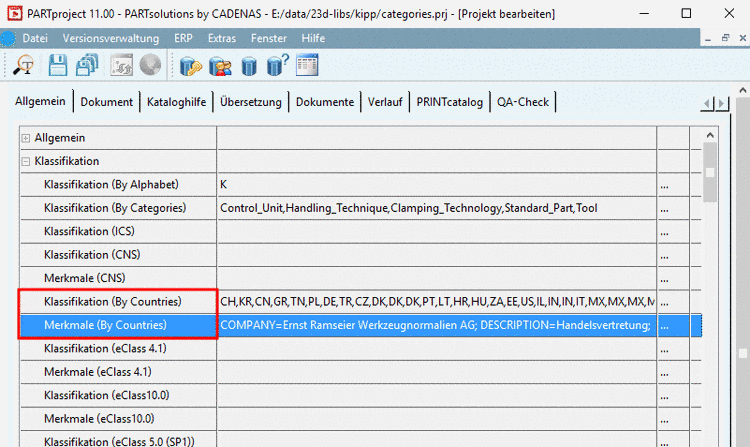The image size is (750, 447).
Task: Switch to the QA-Check tab
Action: click(x=523, y=102)
